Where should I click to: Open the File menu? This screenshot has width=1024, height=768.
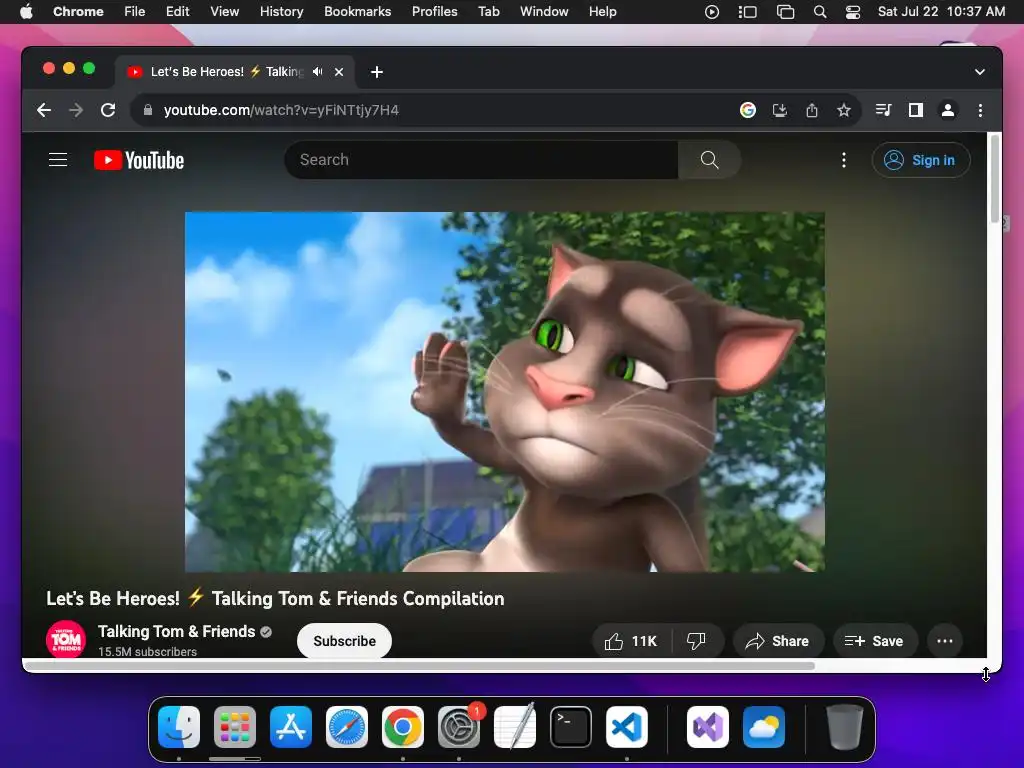click(135, 12)
